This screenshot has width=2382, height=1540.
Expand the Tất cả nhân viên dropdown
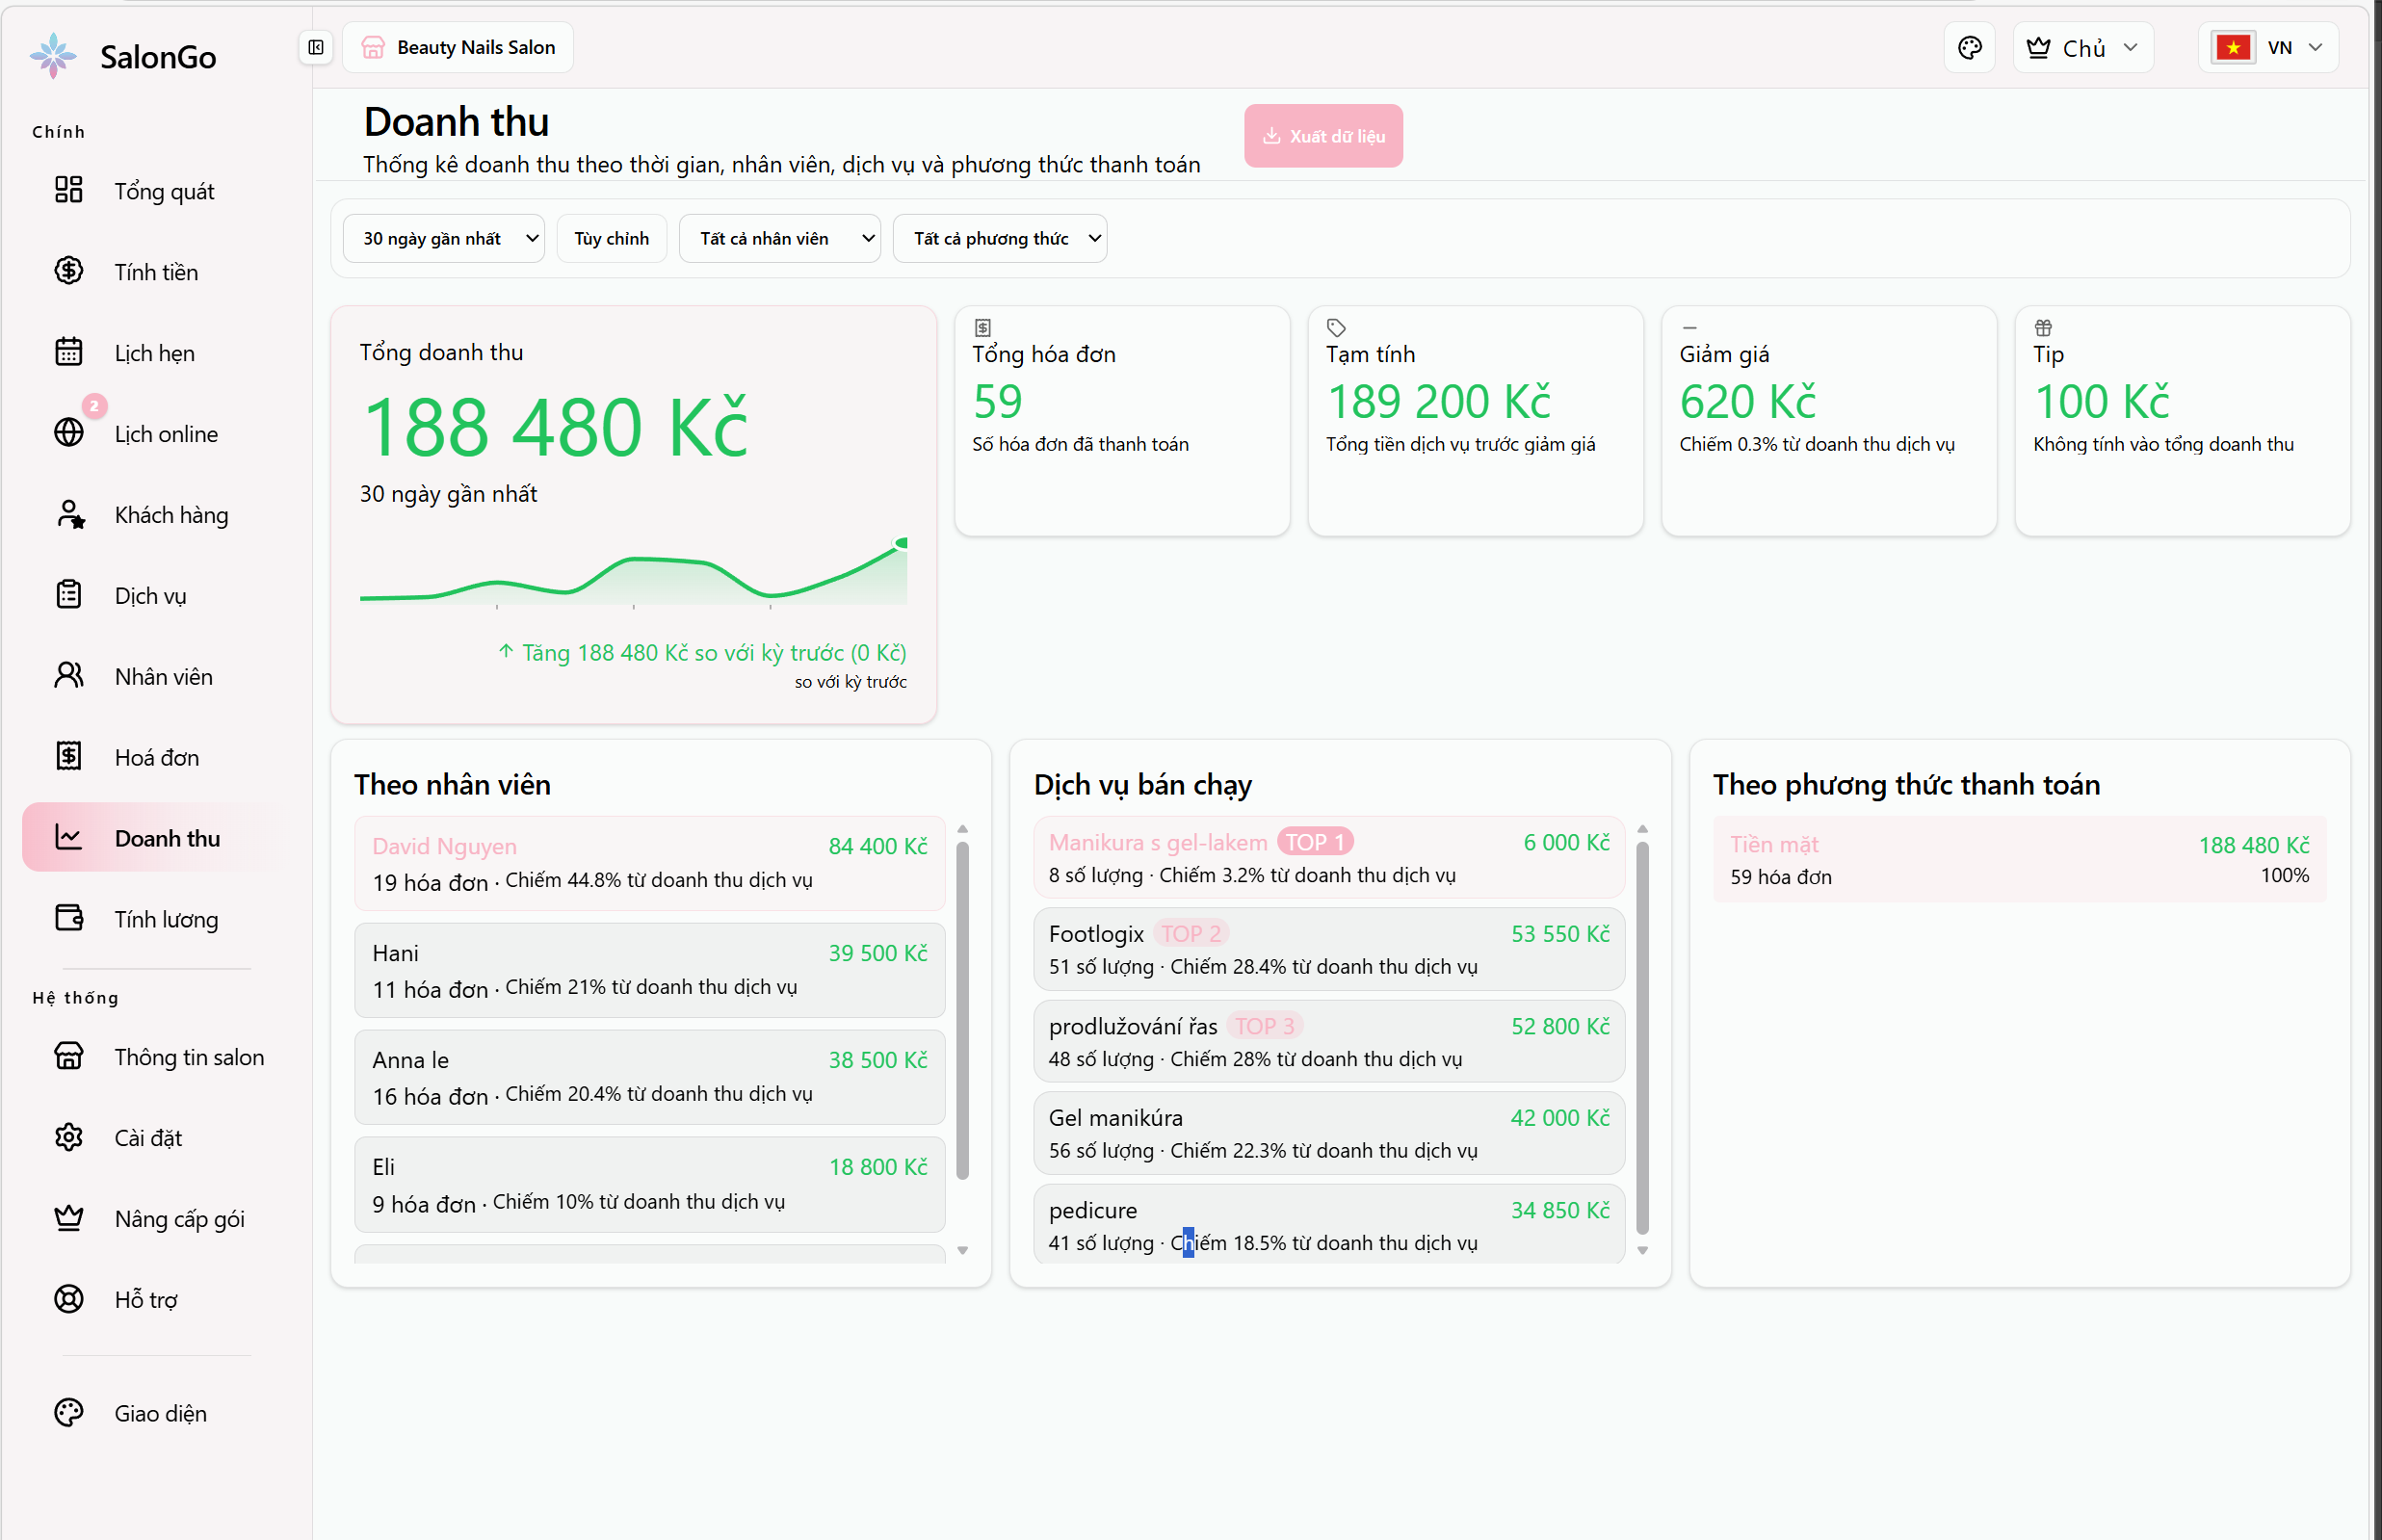(779, 238)
